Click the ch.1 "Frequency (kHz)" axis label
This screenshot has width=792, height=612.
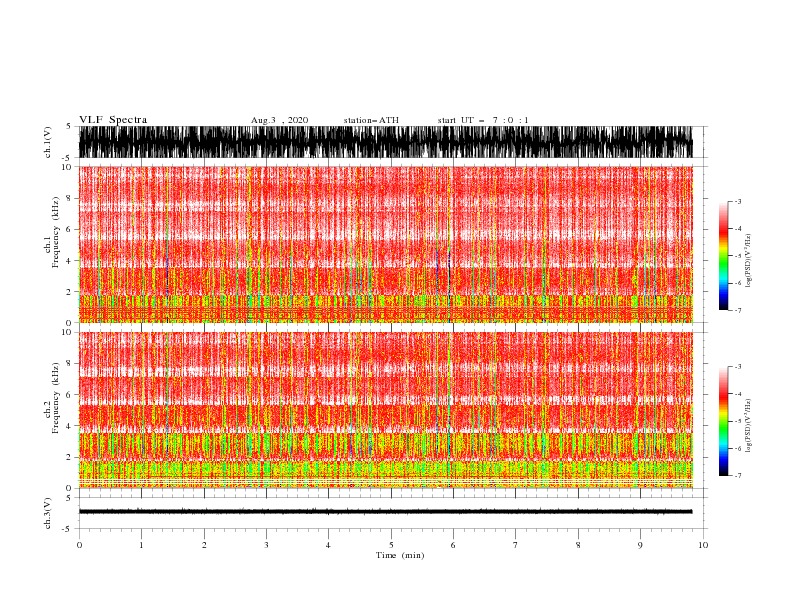56,232
